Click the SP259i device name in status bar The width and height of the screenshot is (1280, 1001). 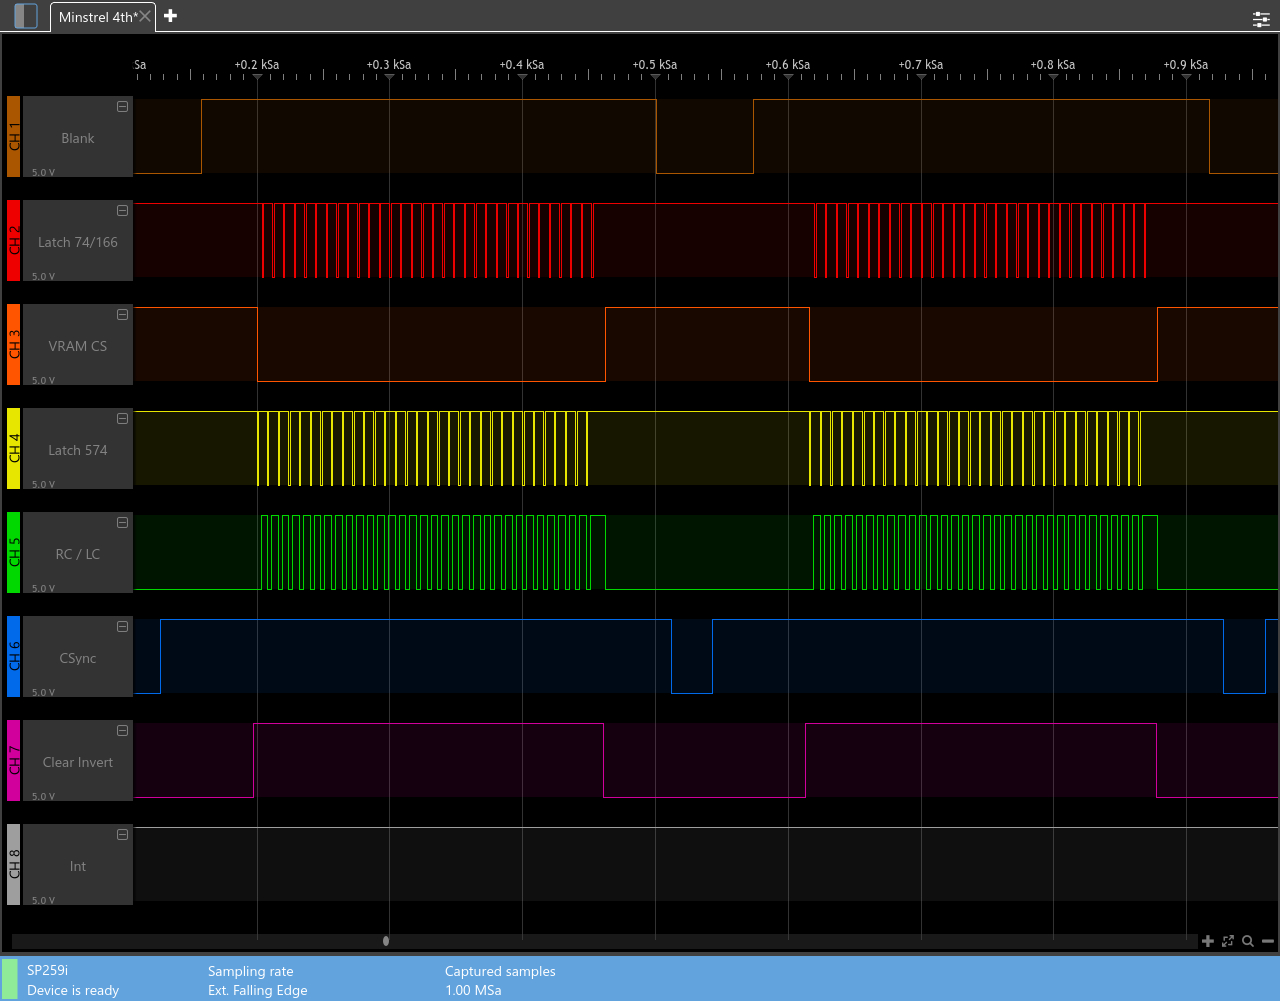(x=47, y=971)
